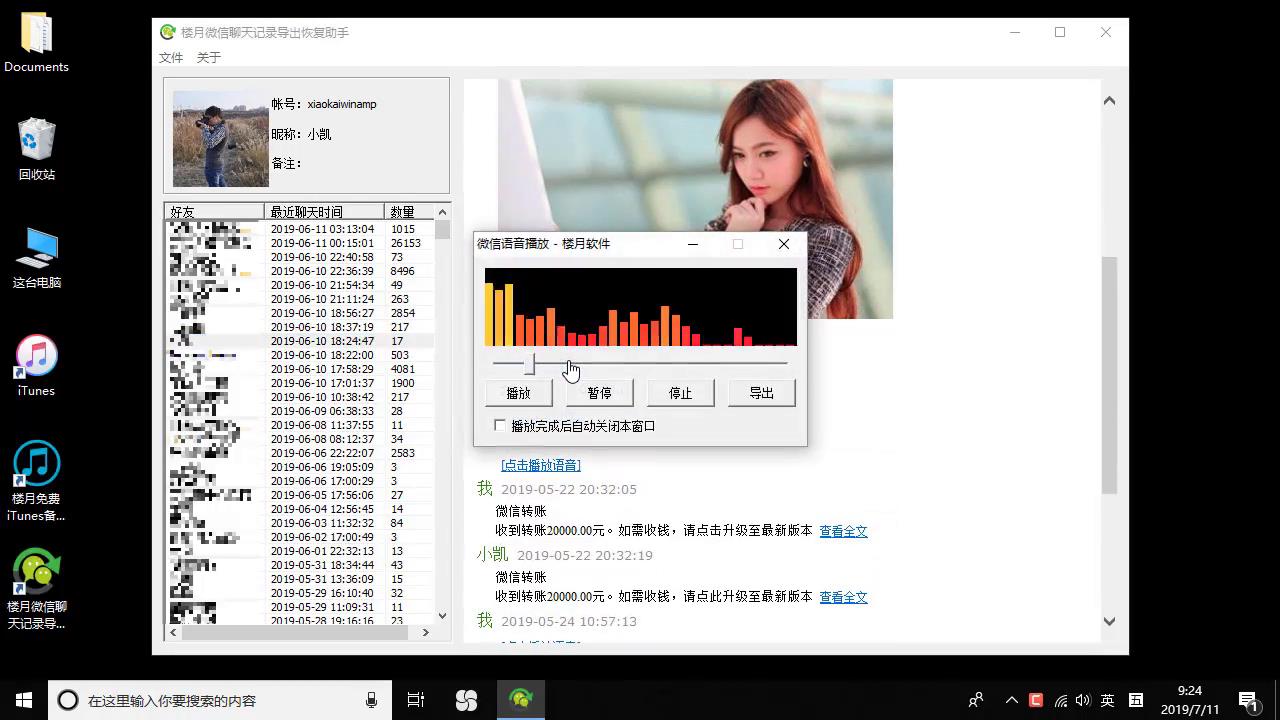Click the taskbar search input field
1280x720 pixels.
click(220, 700)
